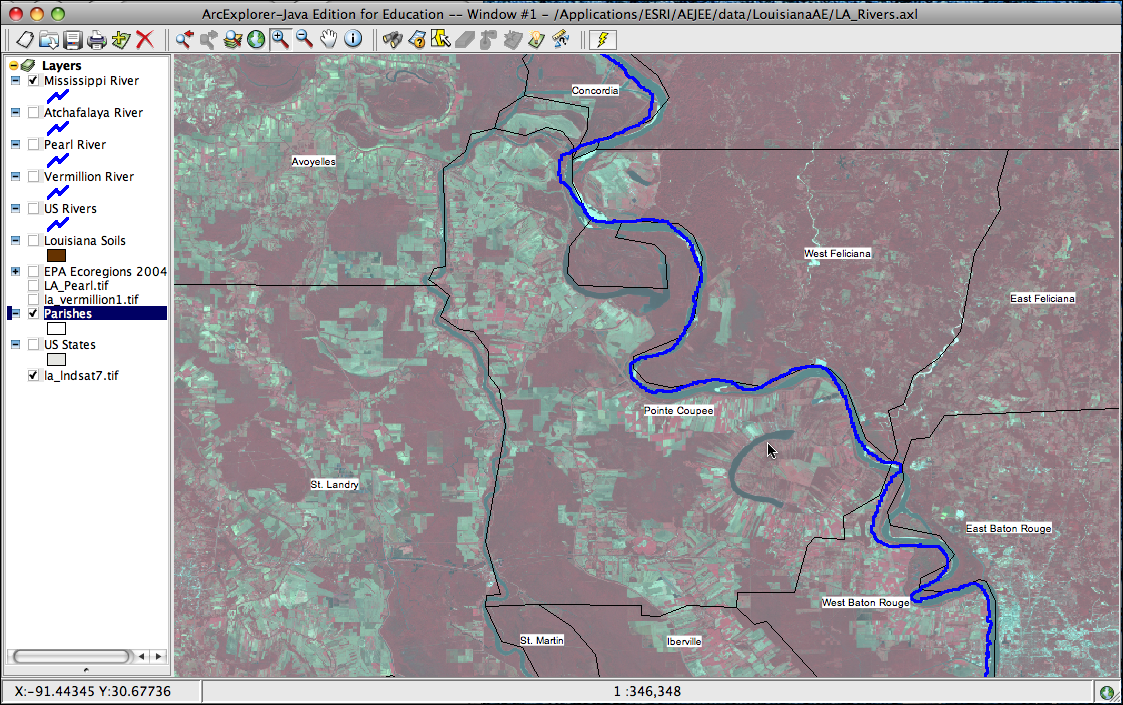Collapse the Layers group list
Viewport: 1123px width, 705px height.
(x=12, y=64)
